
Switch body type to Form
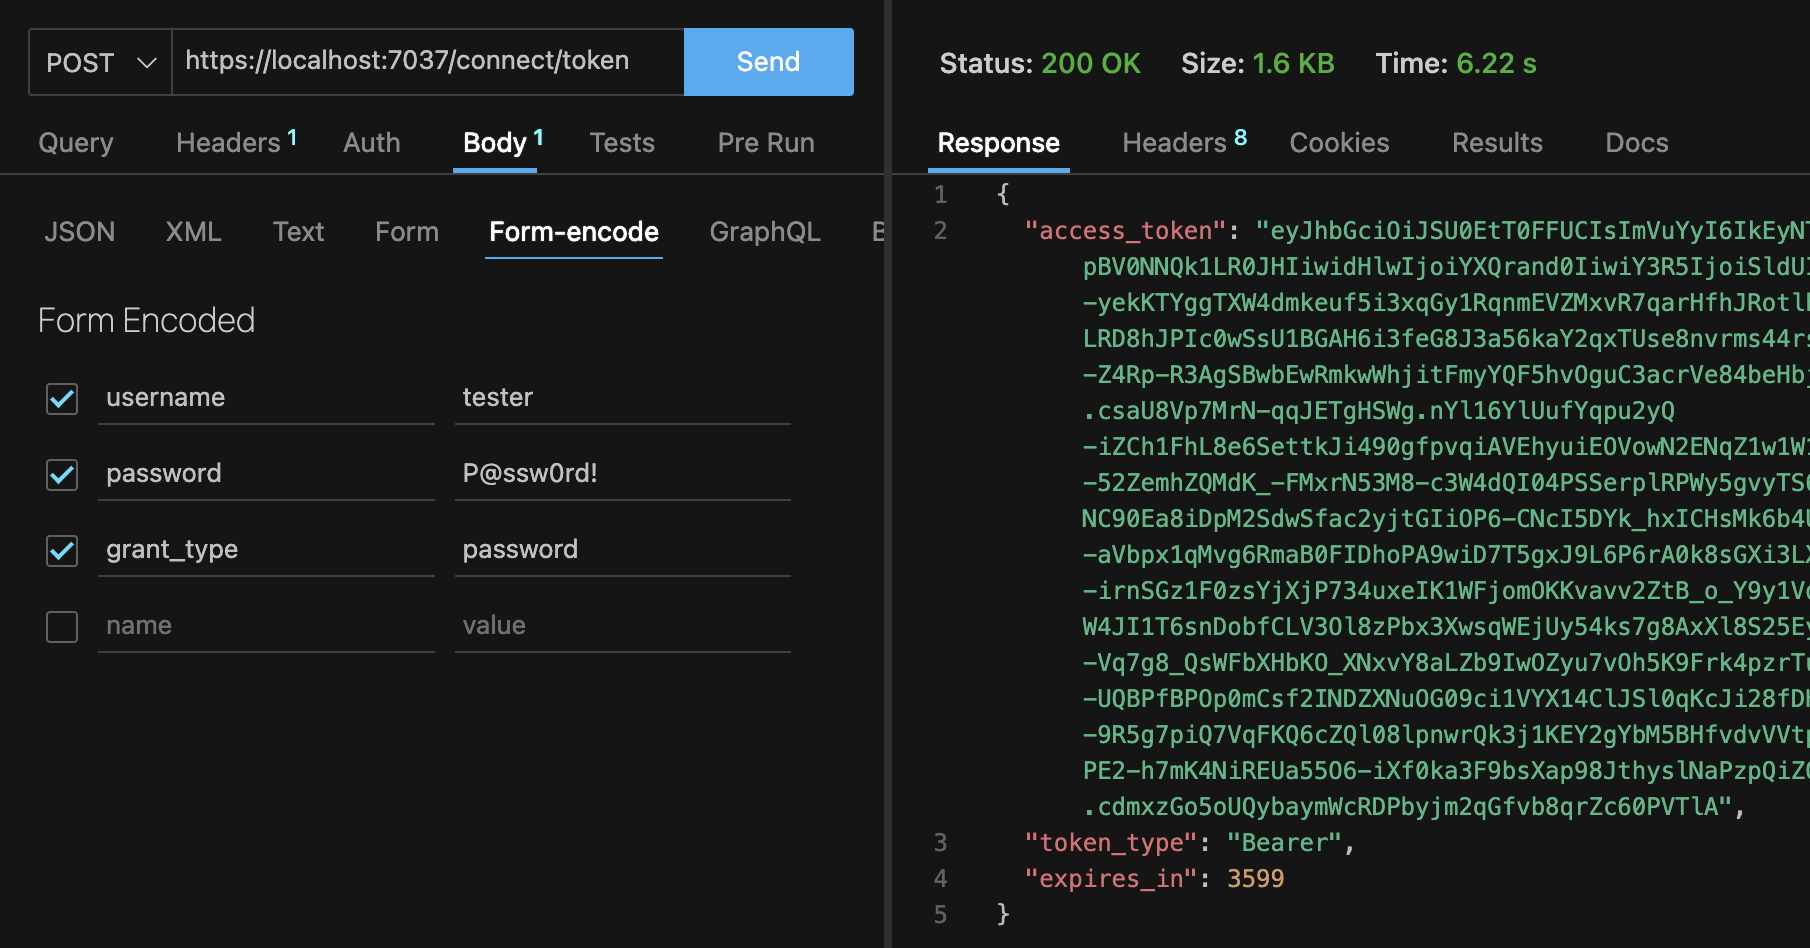406,232
